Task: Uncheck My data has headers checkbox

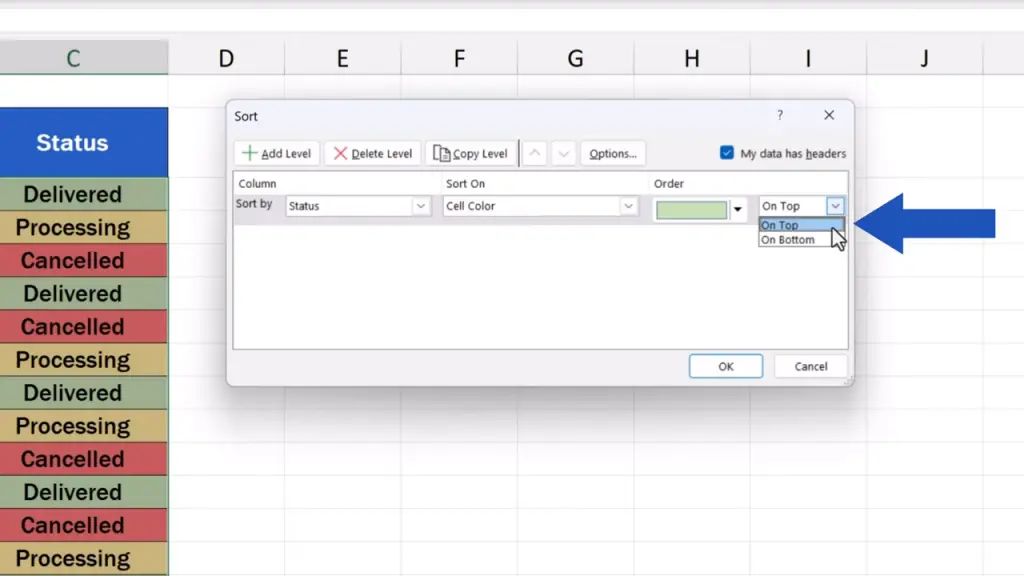Action: [x=727, y=153]
